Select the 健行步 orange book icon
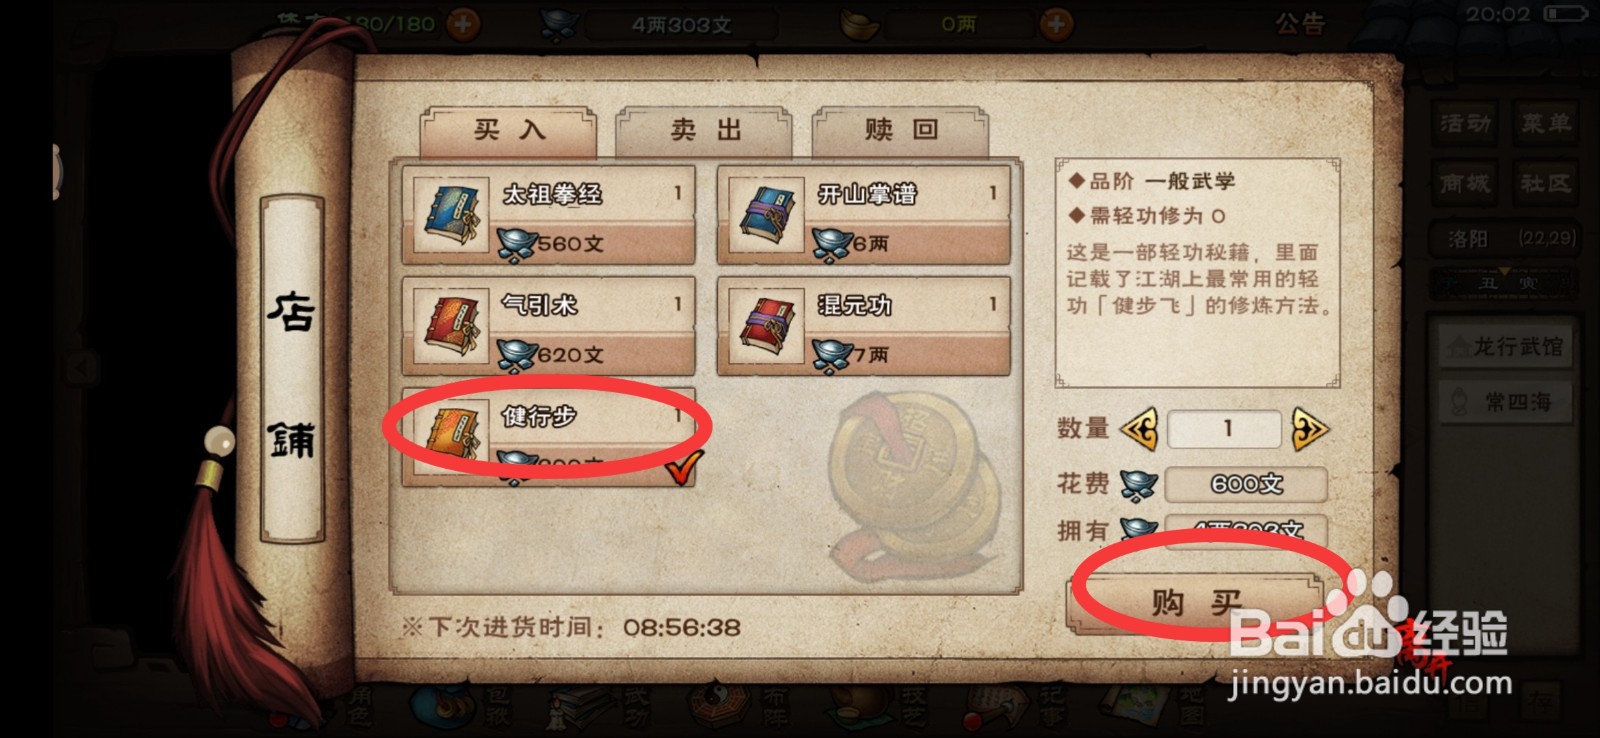The width and height of the screenshot is (1600, 738). [x=451, y=438]
